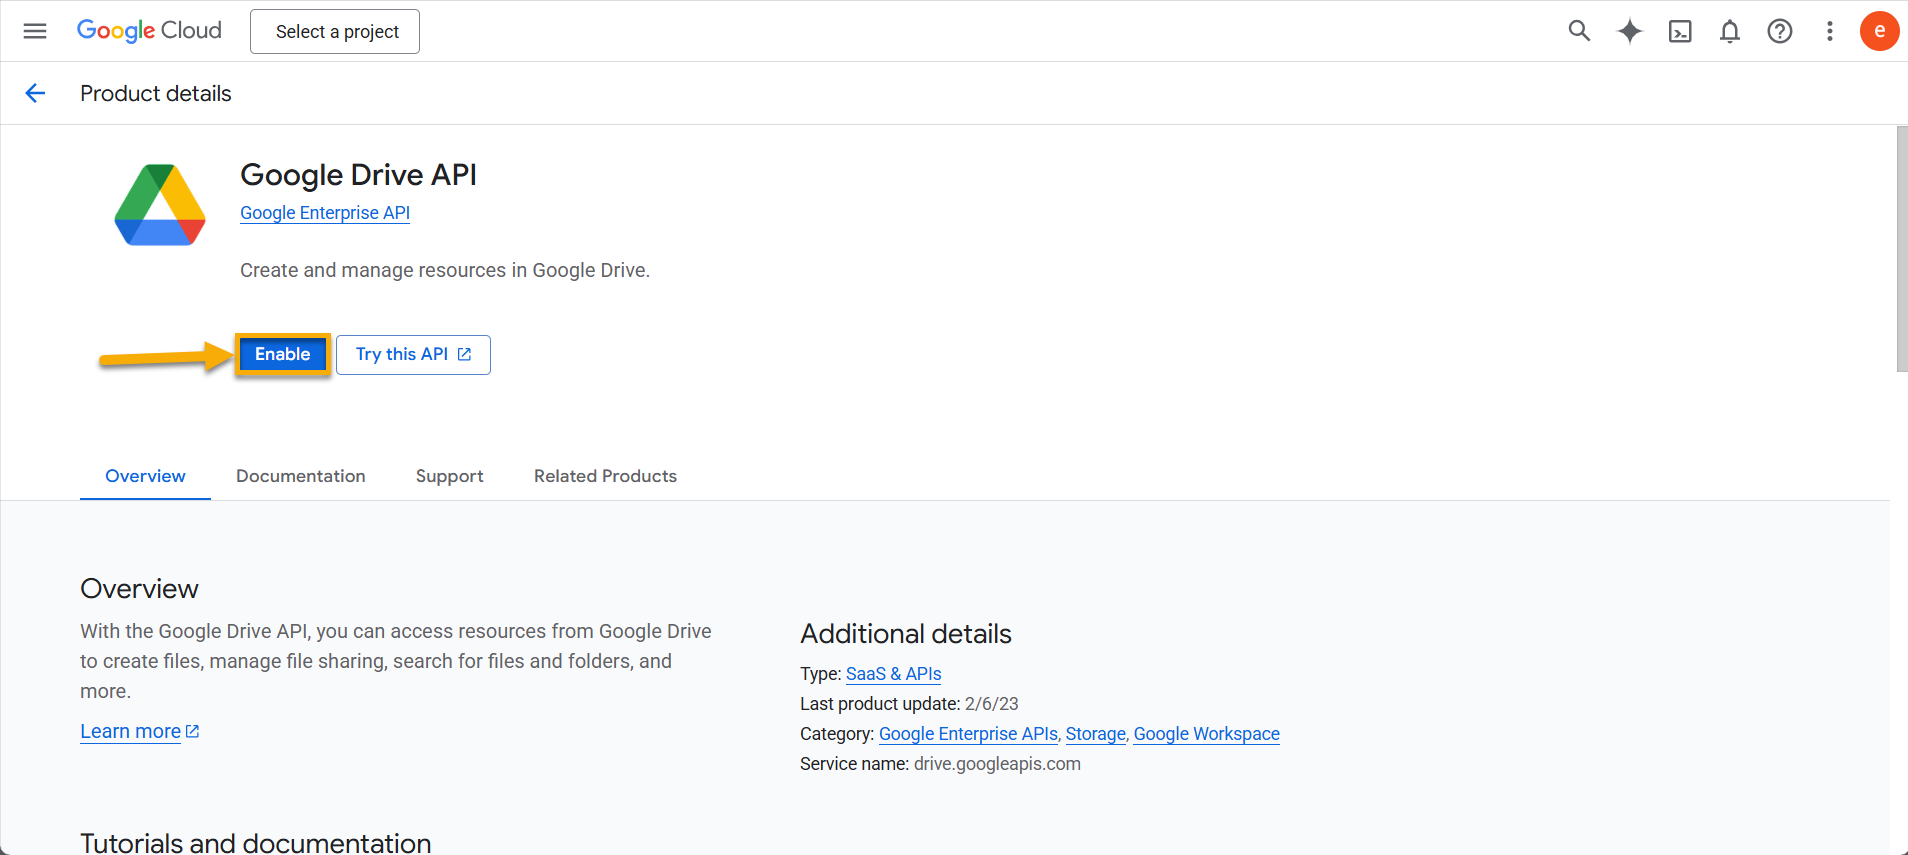Click the service name drive.googleapis.com
Image resolution: width=1908 pixels, height=855 pixels.
point(997,764)
